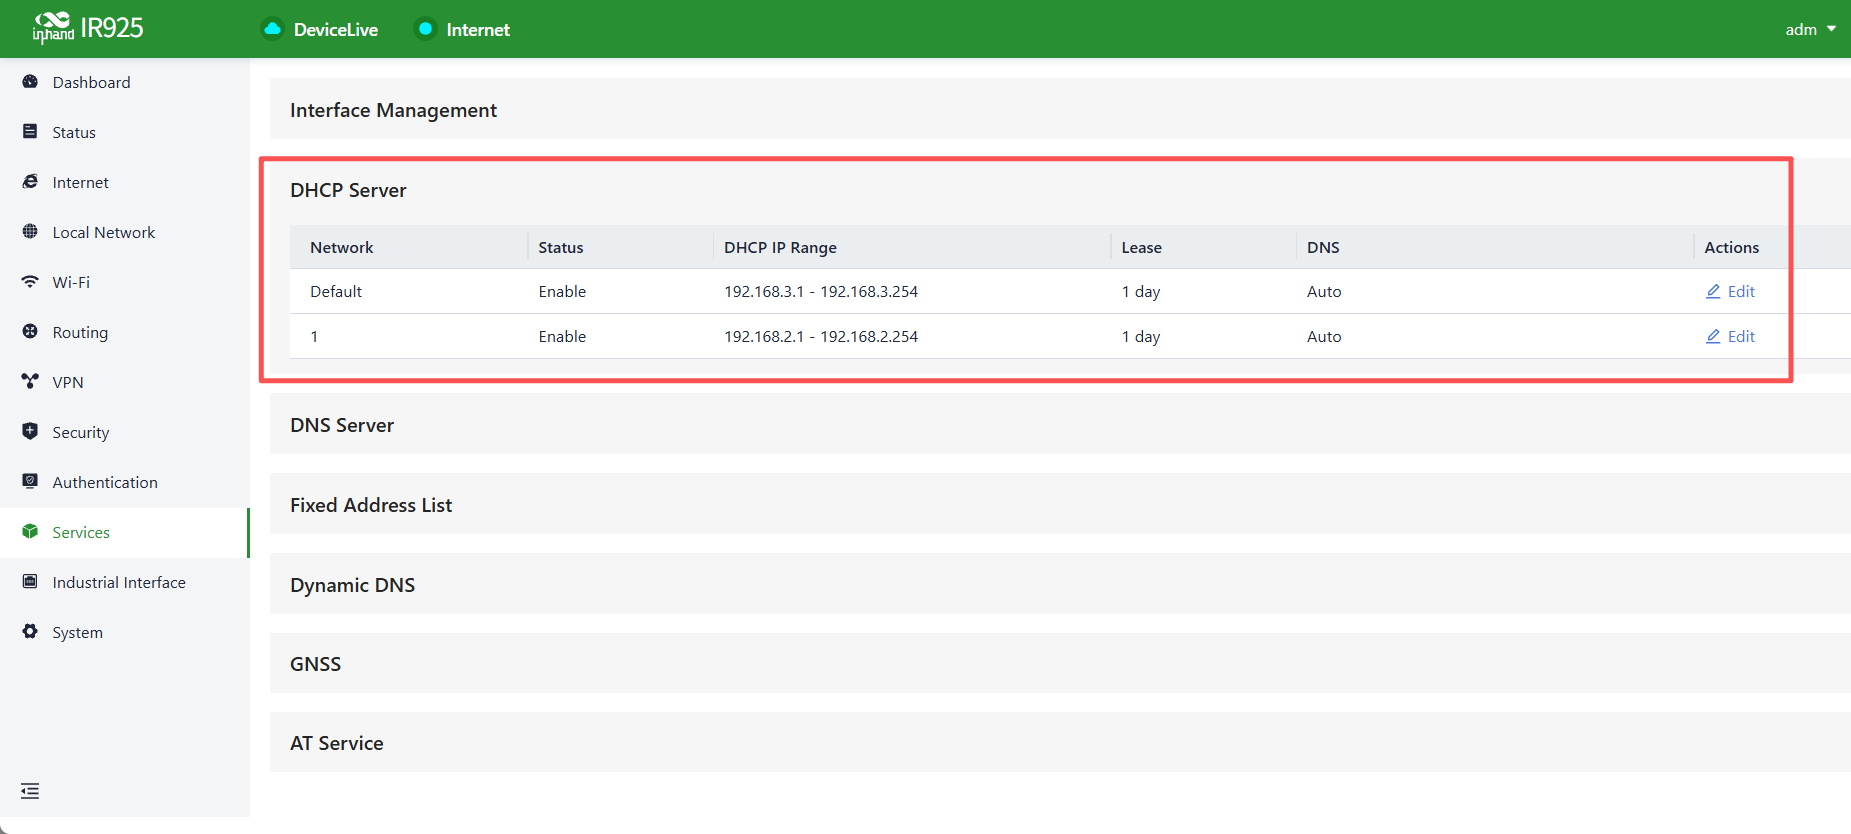Image resolution: width=1851 pixels, height=834 pixels.
Task: Expand the Interface Management section
Action: (1060, 110)
